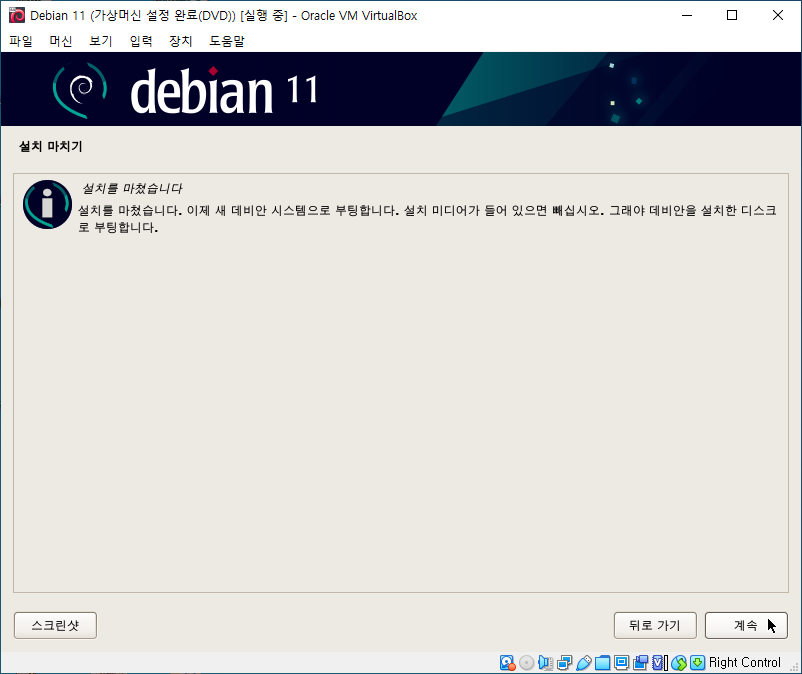Open the 보기 menu
The width and height of the screenshot is (802, 674).
pyautogui.click(x=101, y=41)
